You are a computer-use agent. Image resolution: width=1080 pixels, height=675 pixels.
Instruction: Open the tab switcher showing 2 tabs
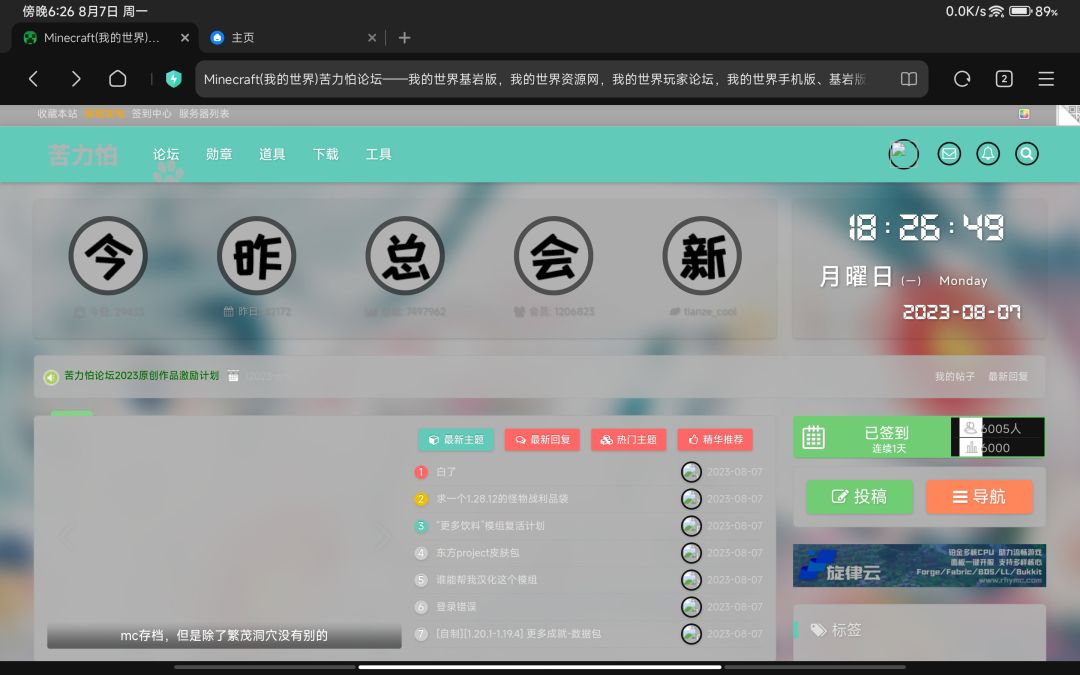[1004, 79]
